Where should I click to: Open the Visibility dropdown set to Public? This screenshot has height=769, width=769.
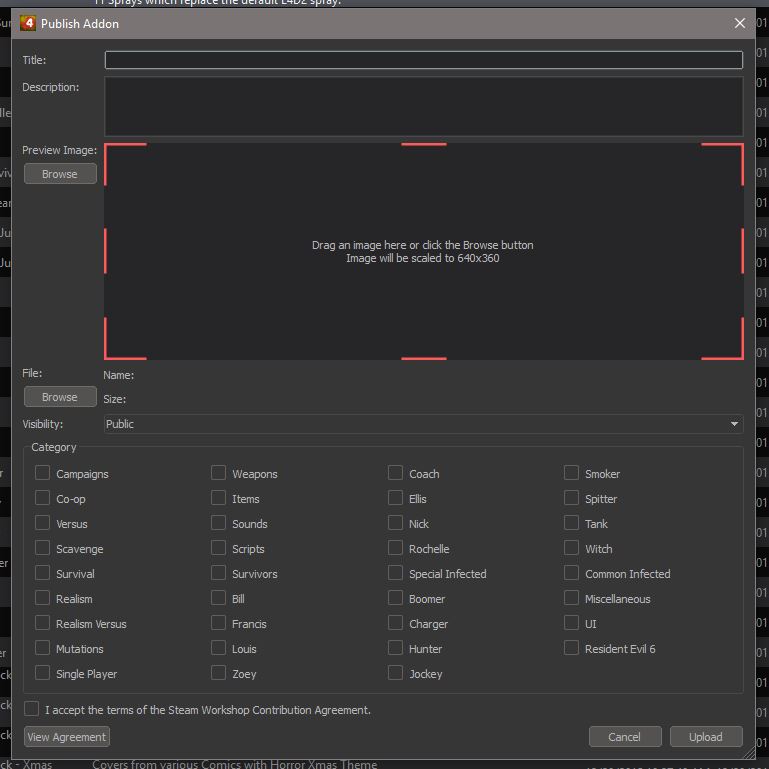click(x=424, y=424)
